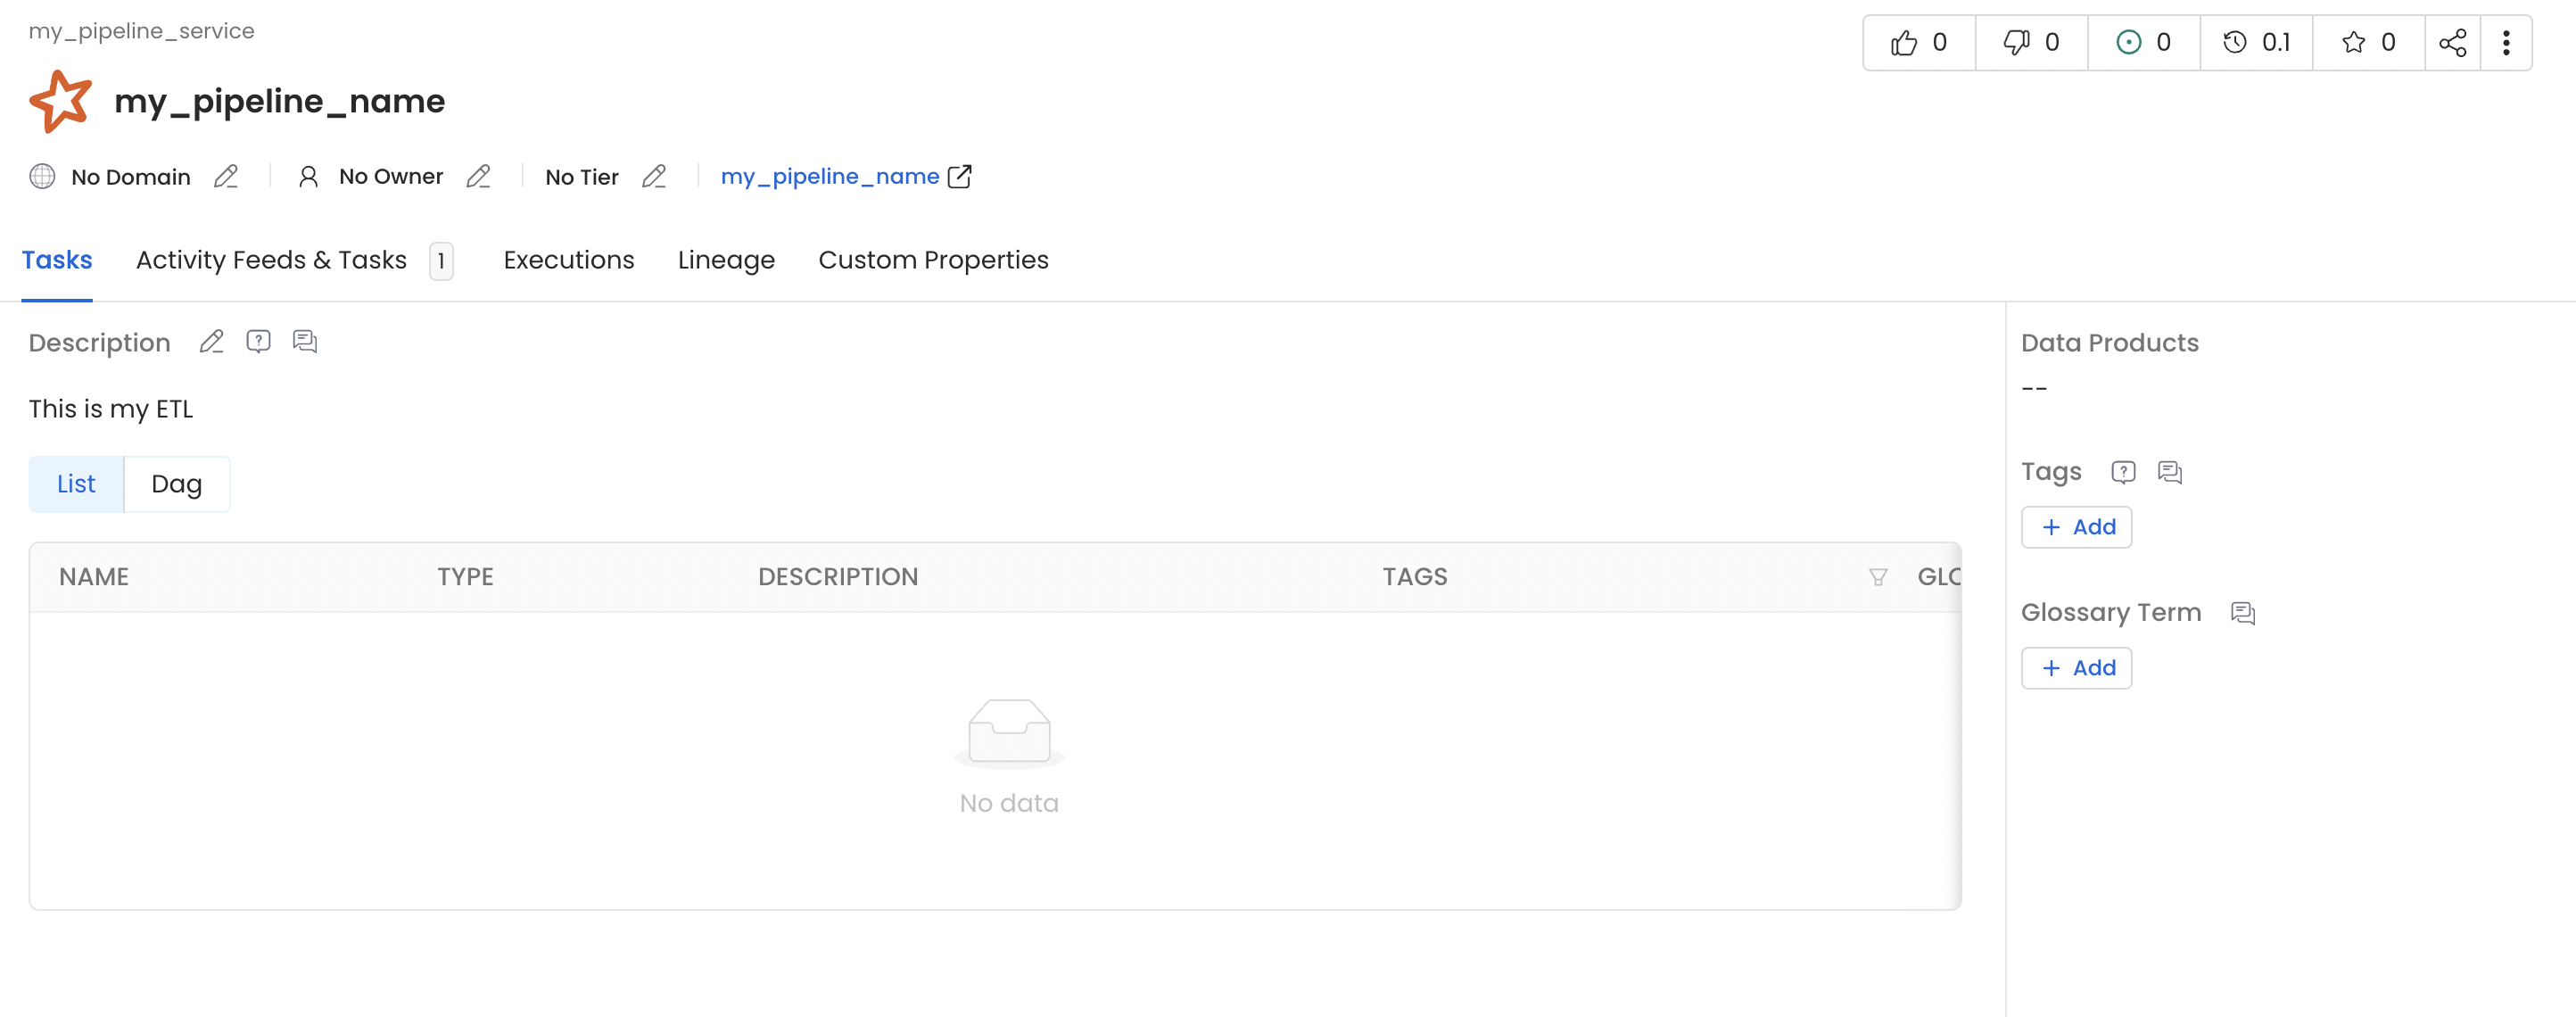Upvote the pipeline with the thumbs up icon
The height and width of the screenshot is (1017, 2576).
click(x=1904, y=42)
